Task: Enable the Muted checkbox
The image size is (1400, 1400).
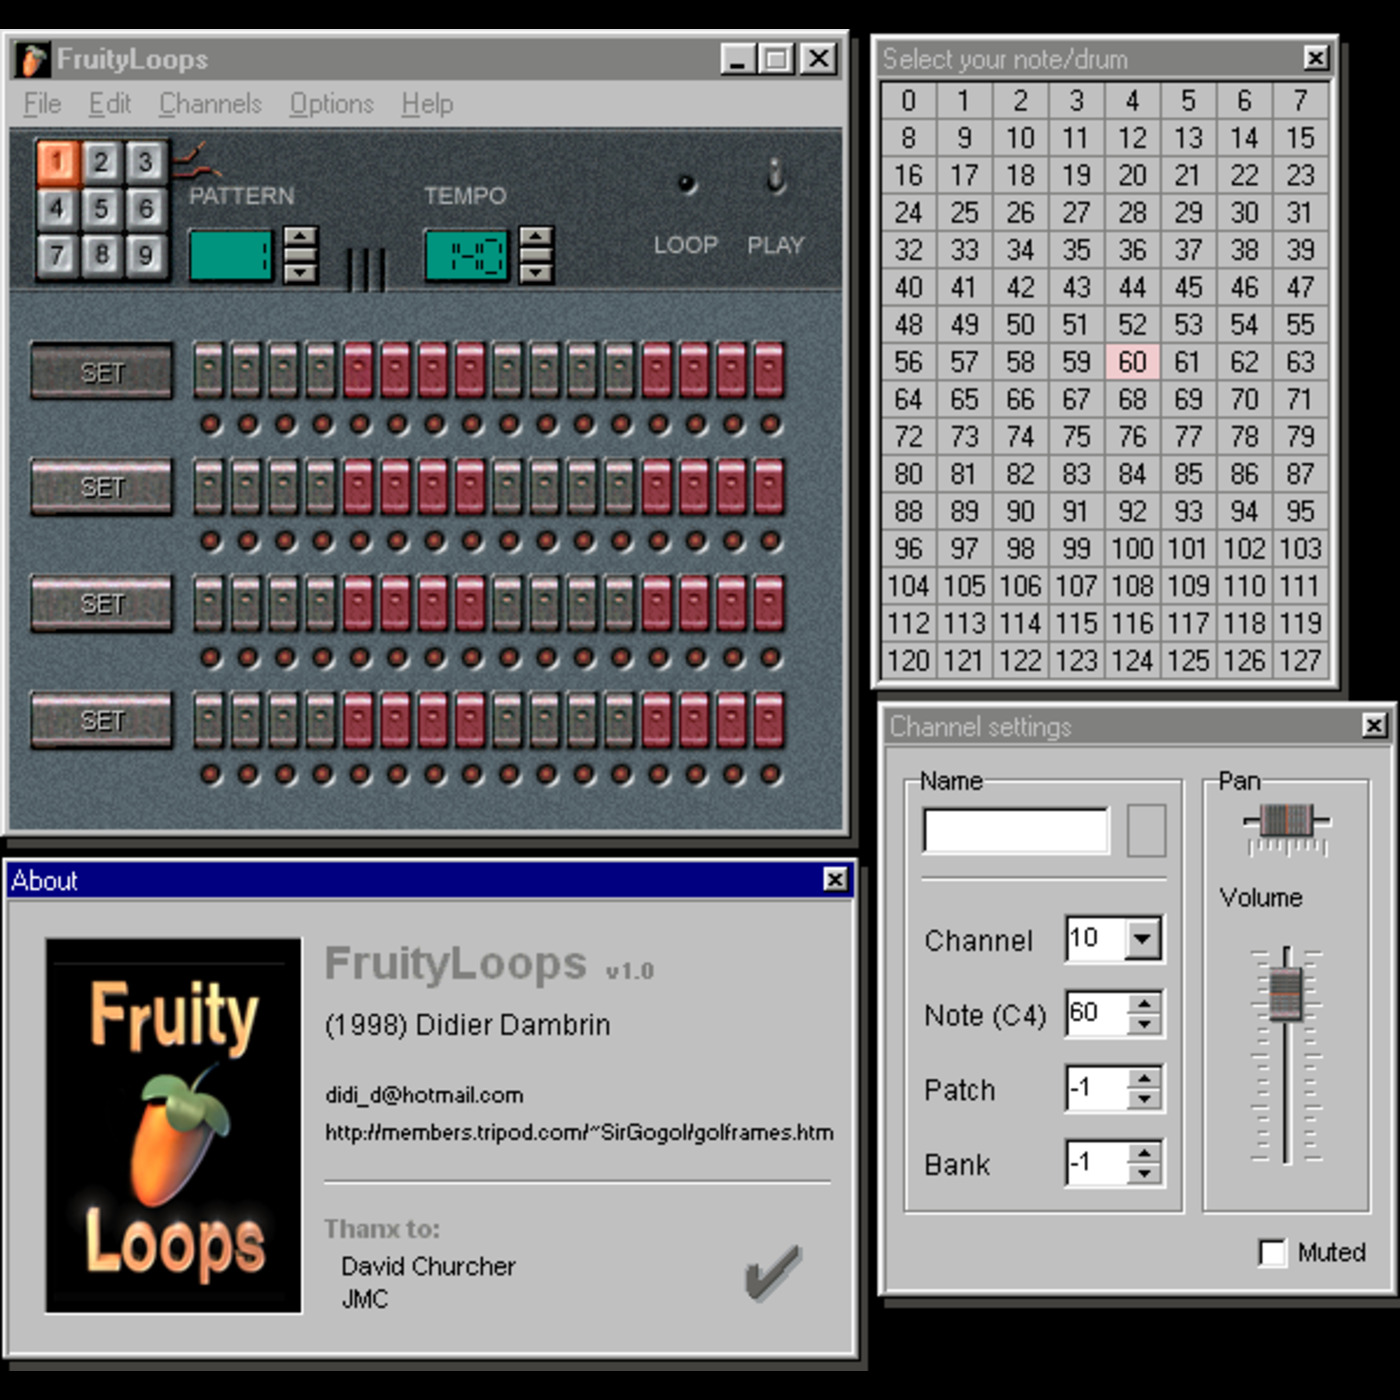Action: [1272, 1252]
